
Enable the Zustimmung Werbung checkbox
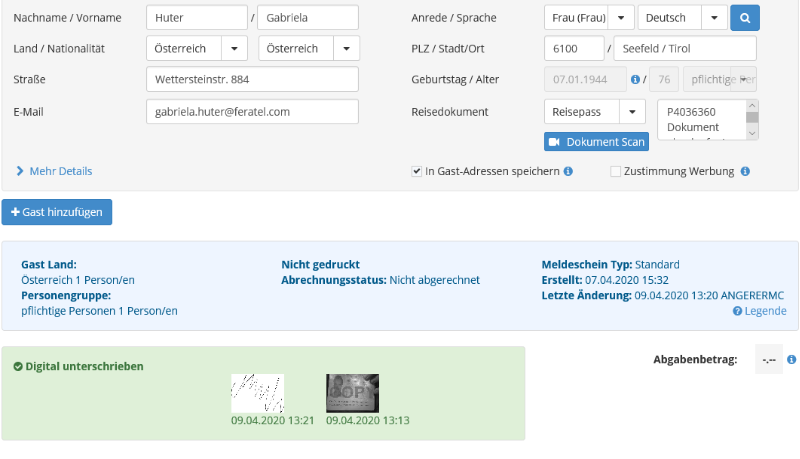coord(616,172)
